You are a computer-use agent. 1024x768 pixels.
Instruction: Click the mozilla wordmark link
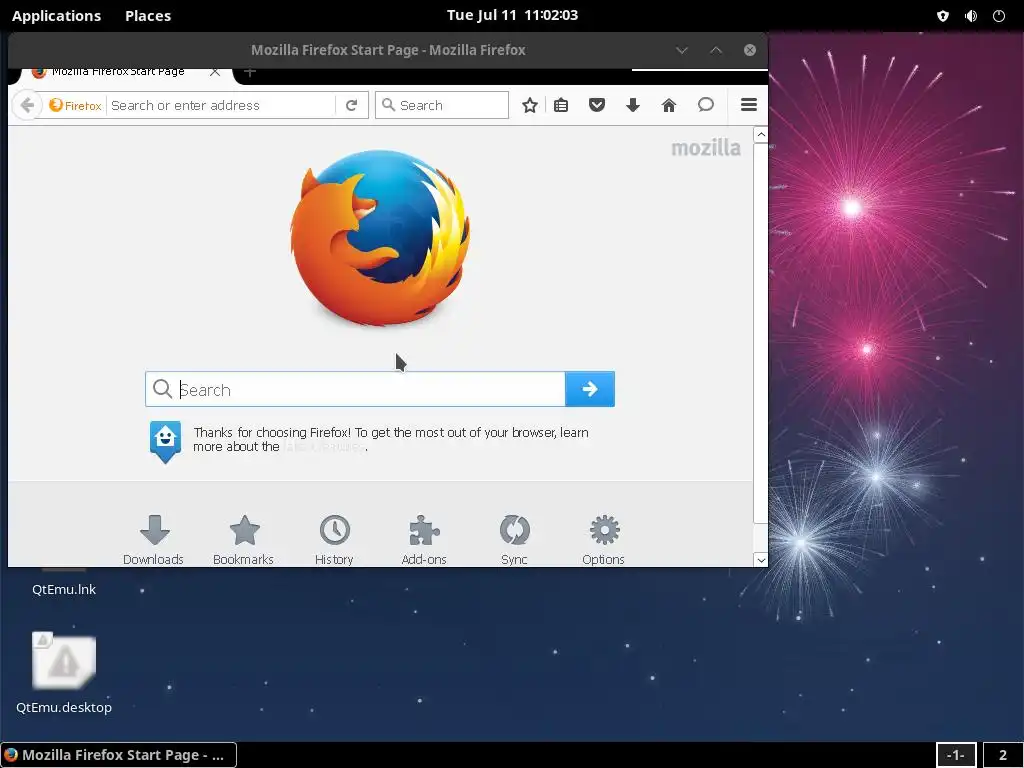pyautogui.click(x=706, y=148)
